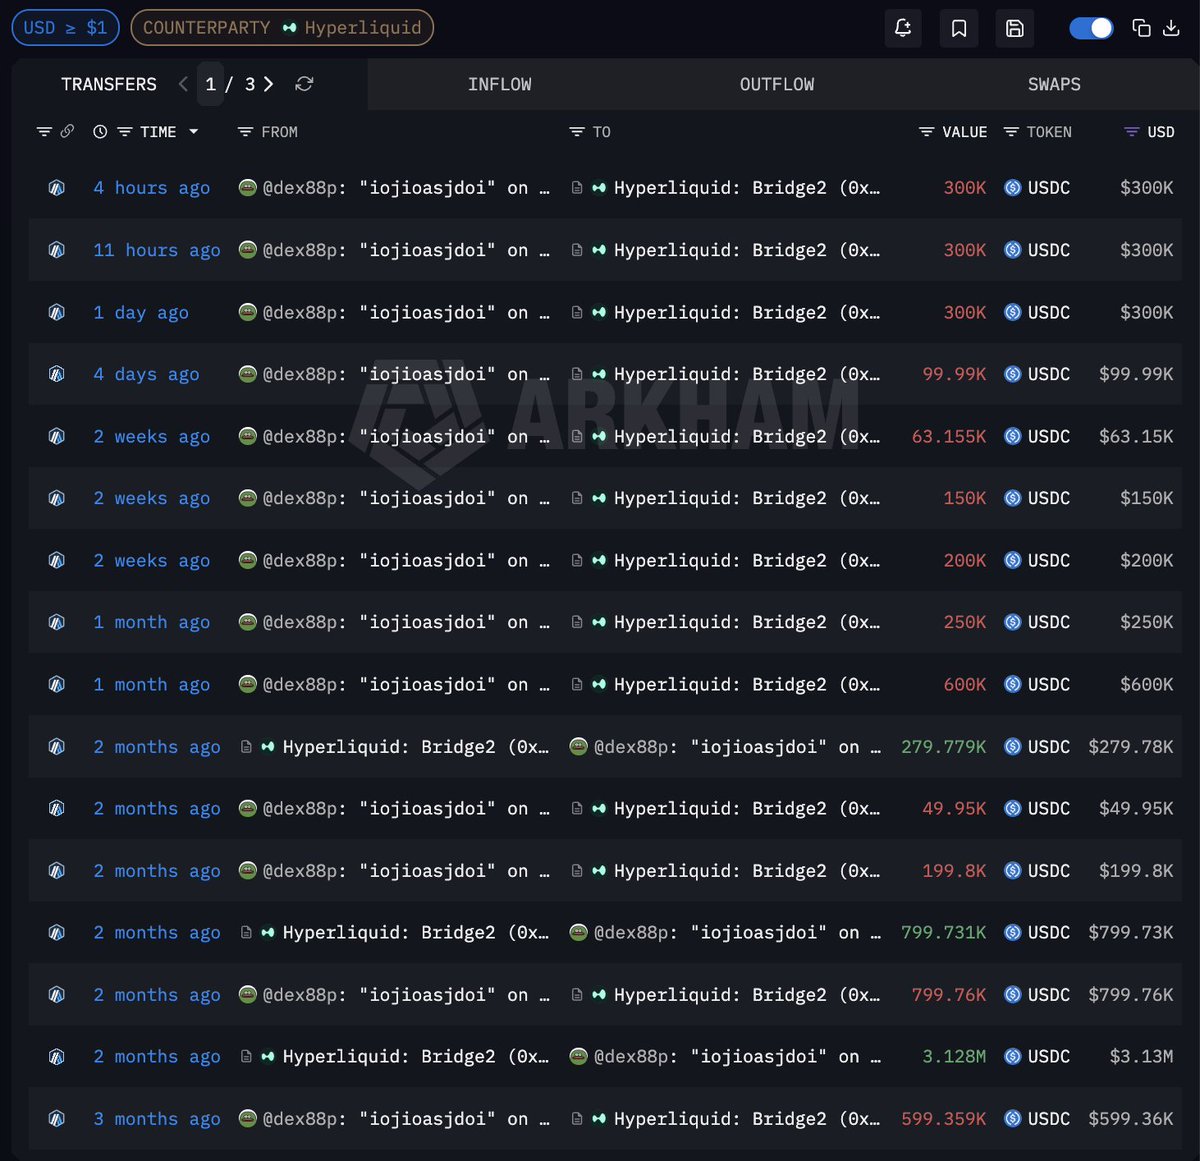Screen dimensions: 1200x1161
Task: Click Hyperliquid logo icon in 600K row
Action: [599, 685]
